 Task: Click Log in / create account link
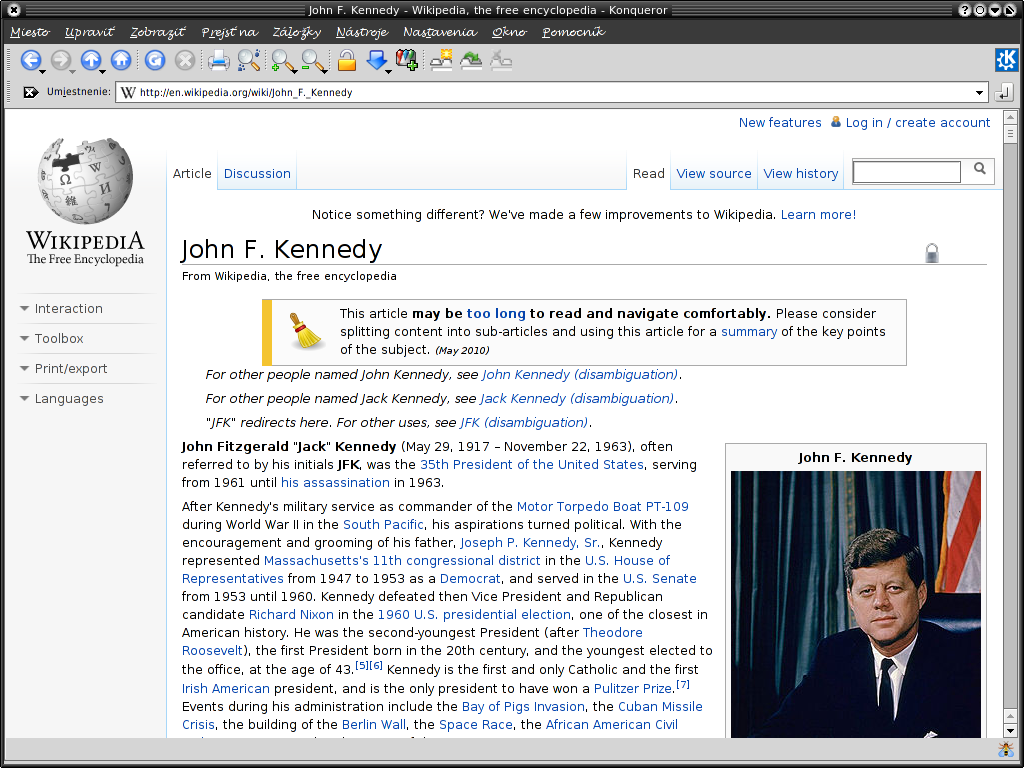[x=918, y=123]
